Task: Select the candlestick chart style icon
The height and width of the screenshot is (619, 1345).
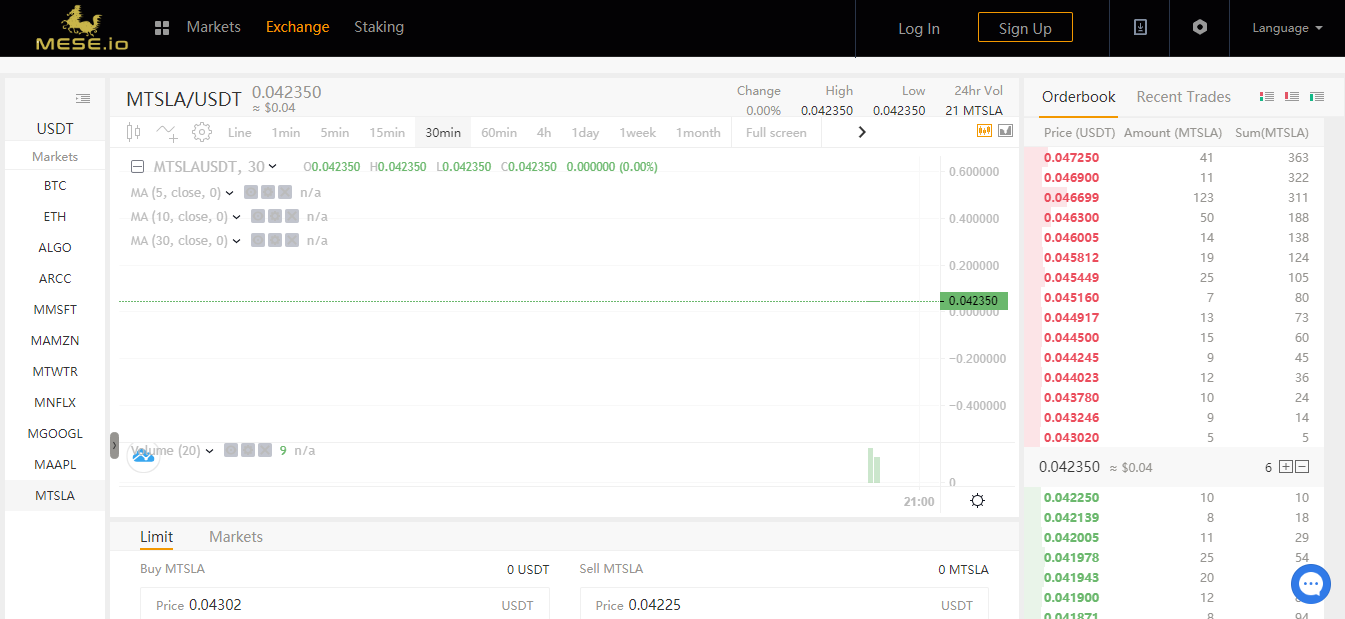Action: [x=135, y=132]
